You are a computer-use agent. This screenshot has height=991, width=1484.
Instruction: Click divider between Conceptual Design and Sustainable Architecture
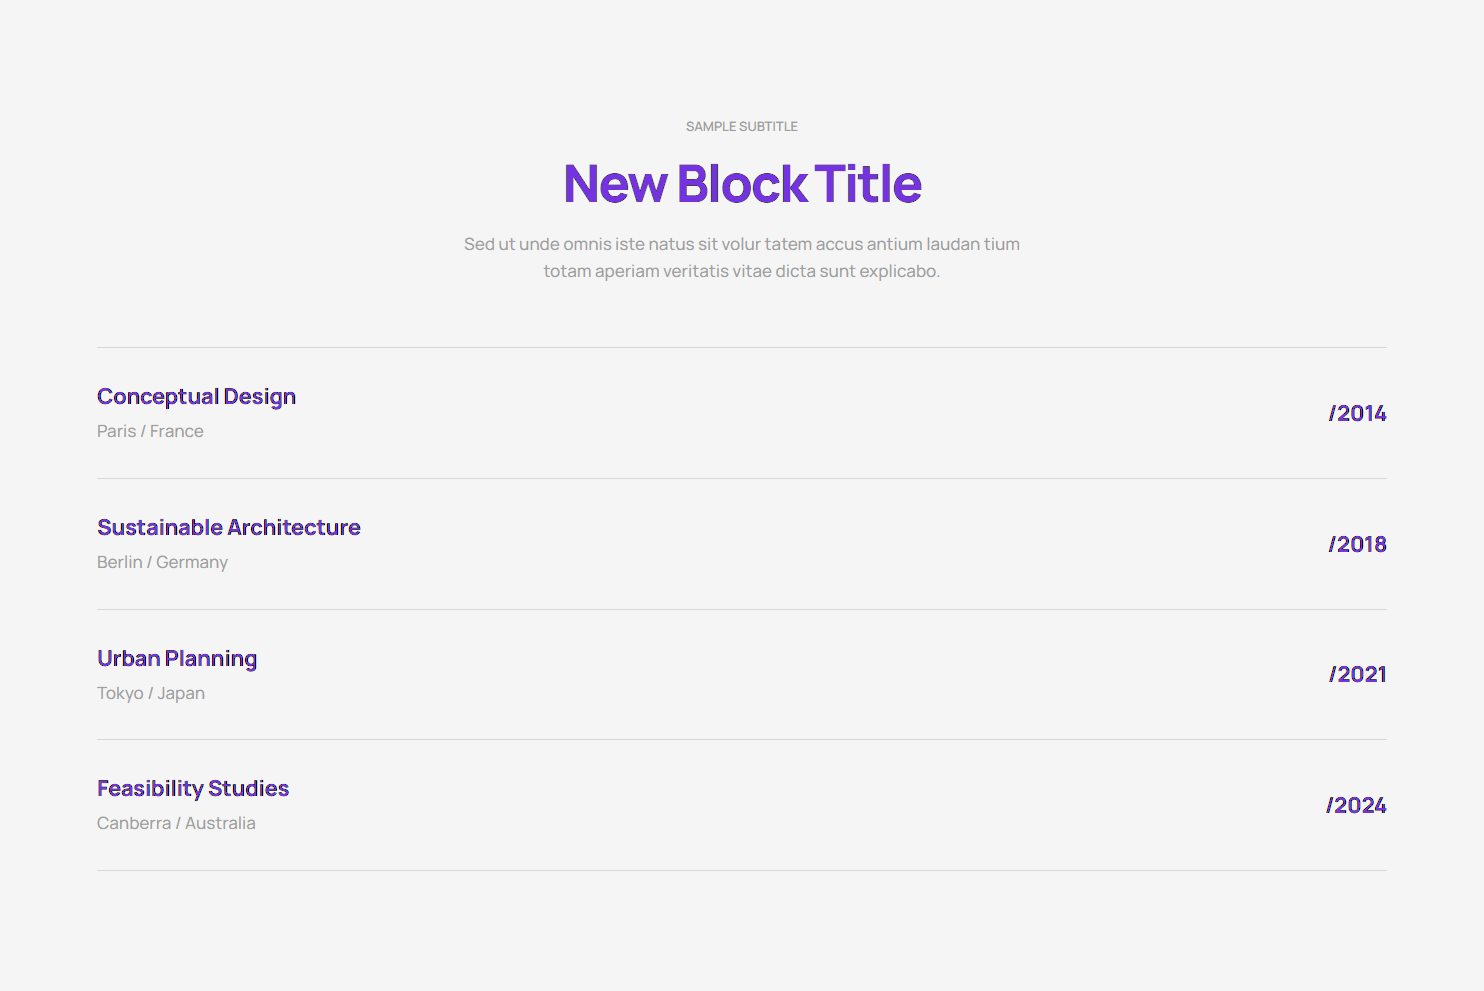coord(741,479)
